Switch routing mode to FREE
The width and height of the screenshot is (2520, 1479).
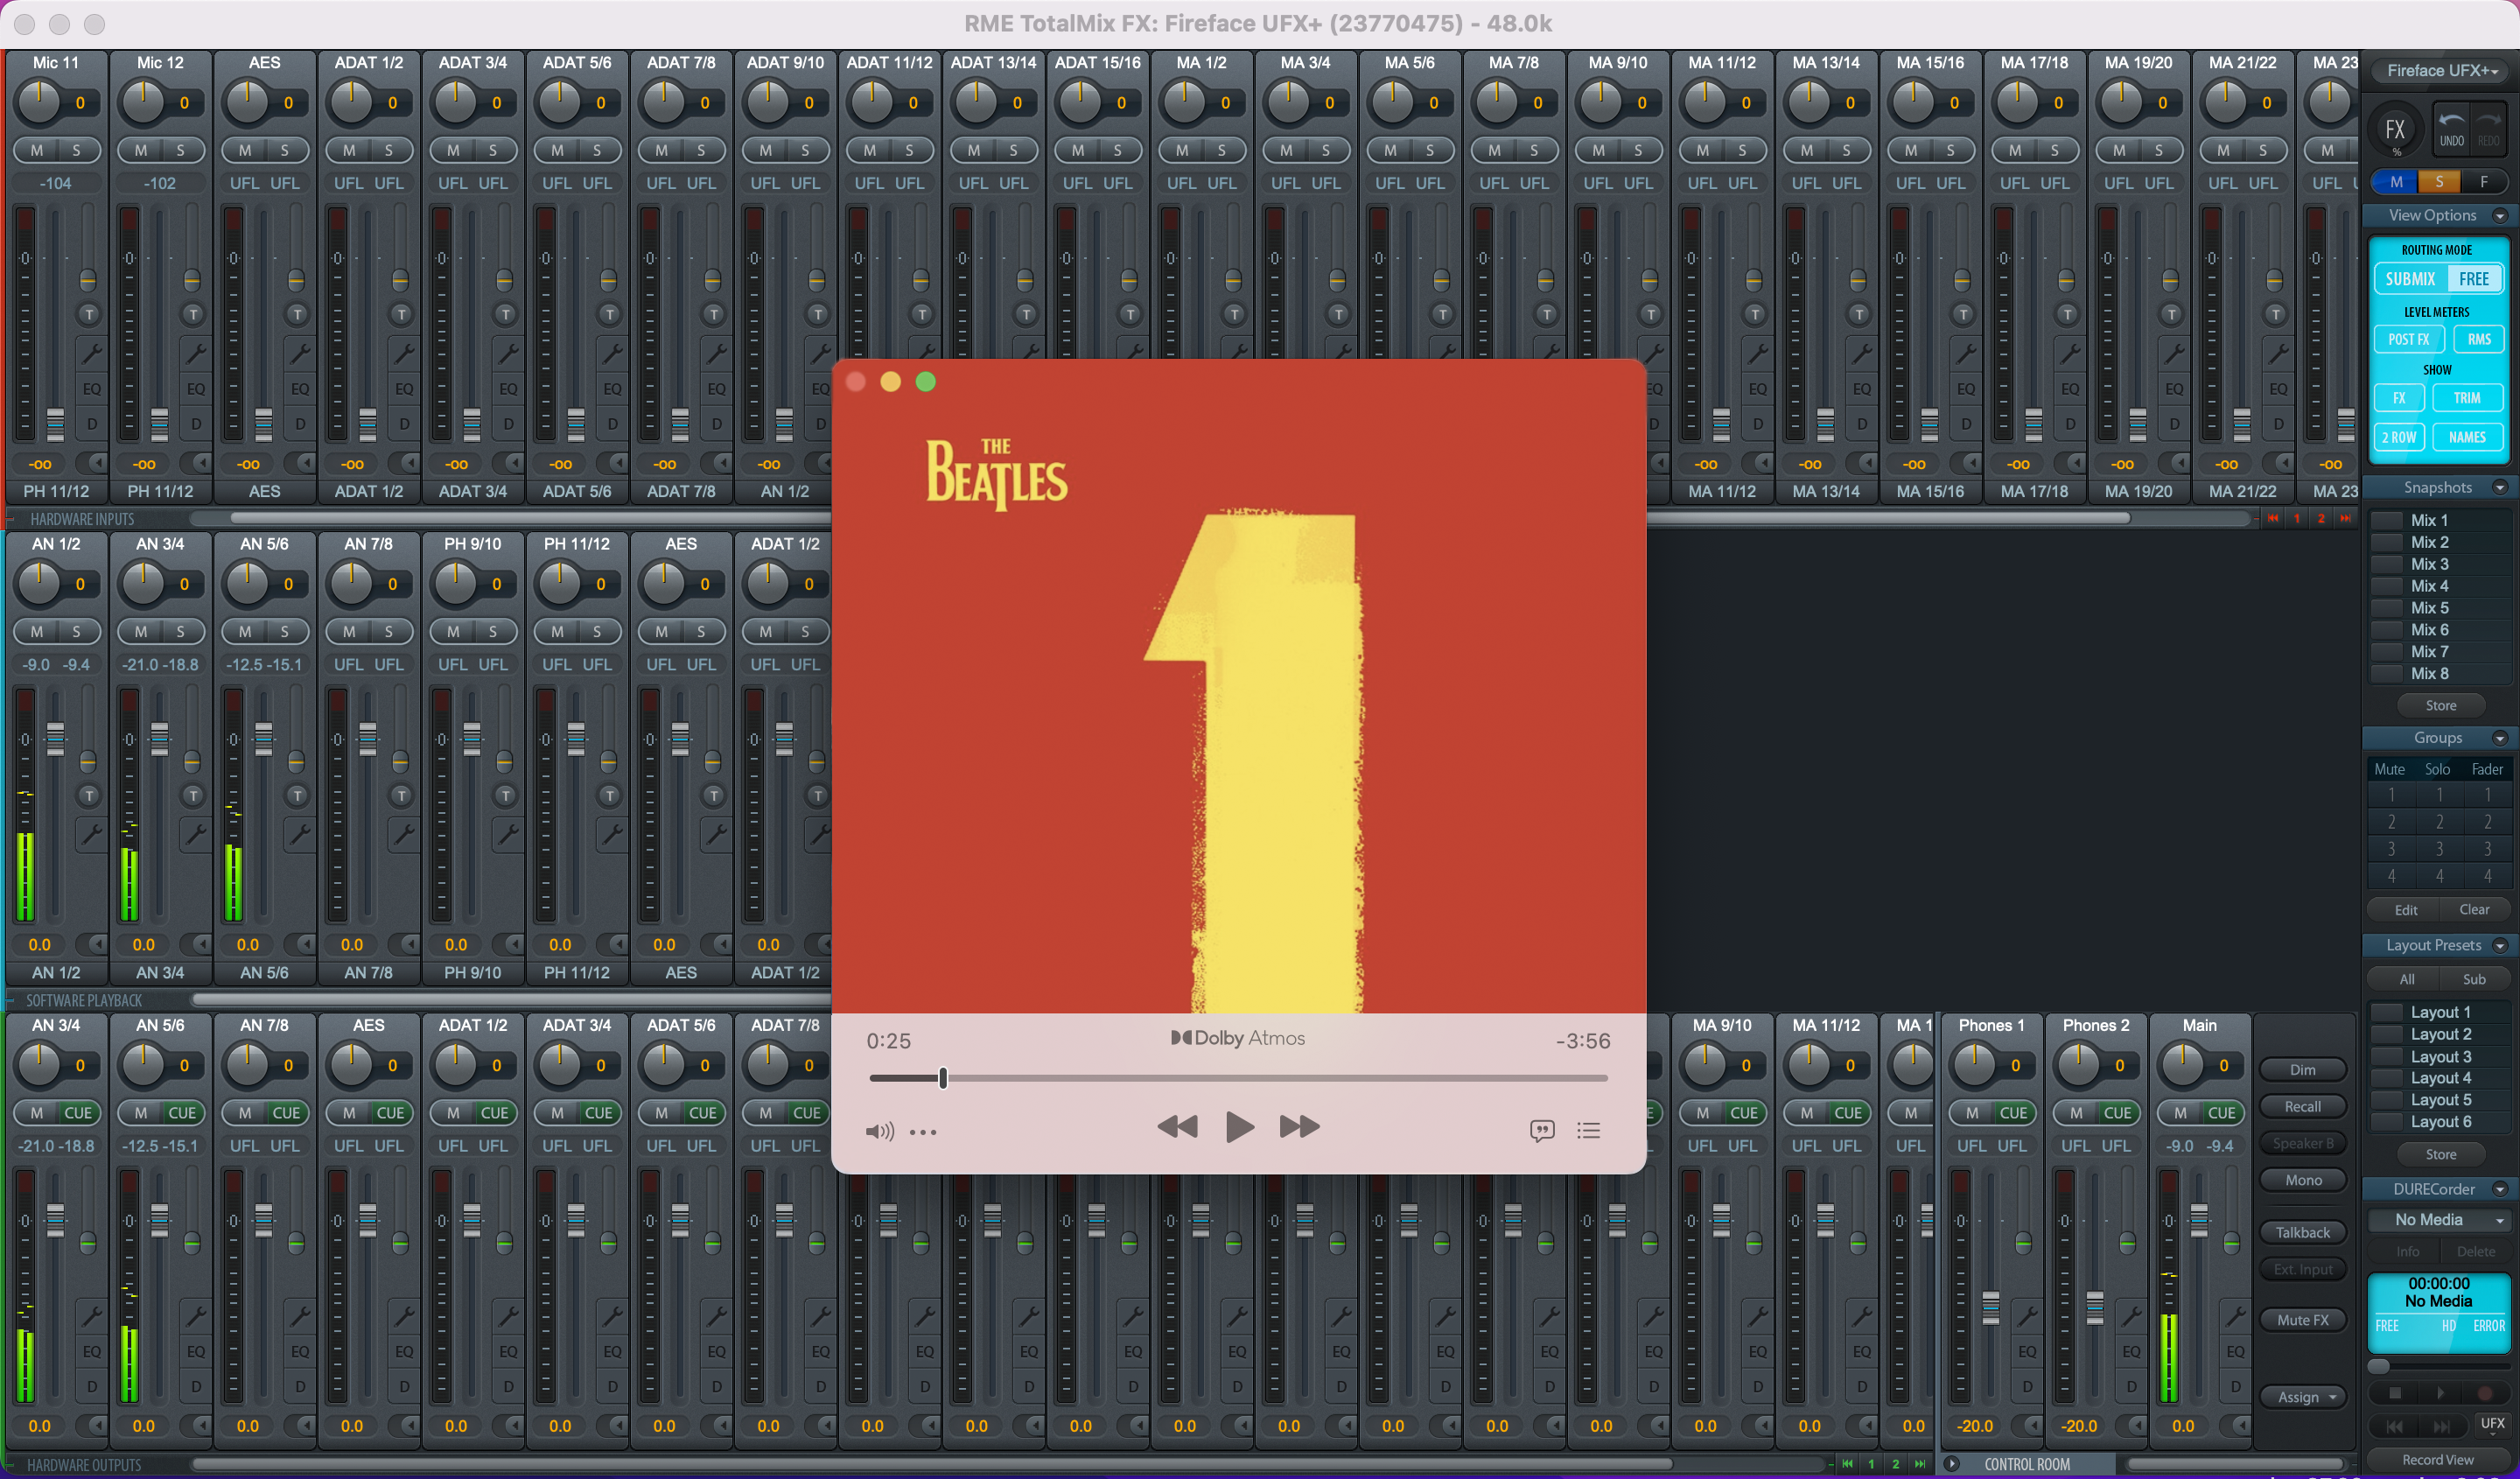pyautogui.click(x=2474, y=279)
